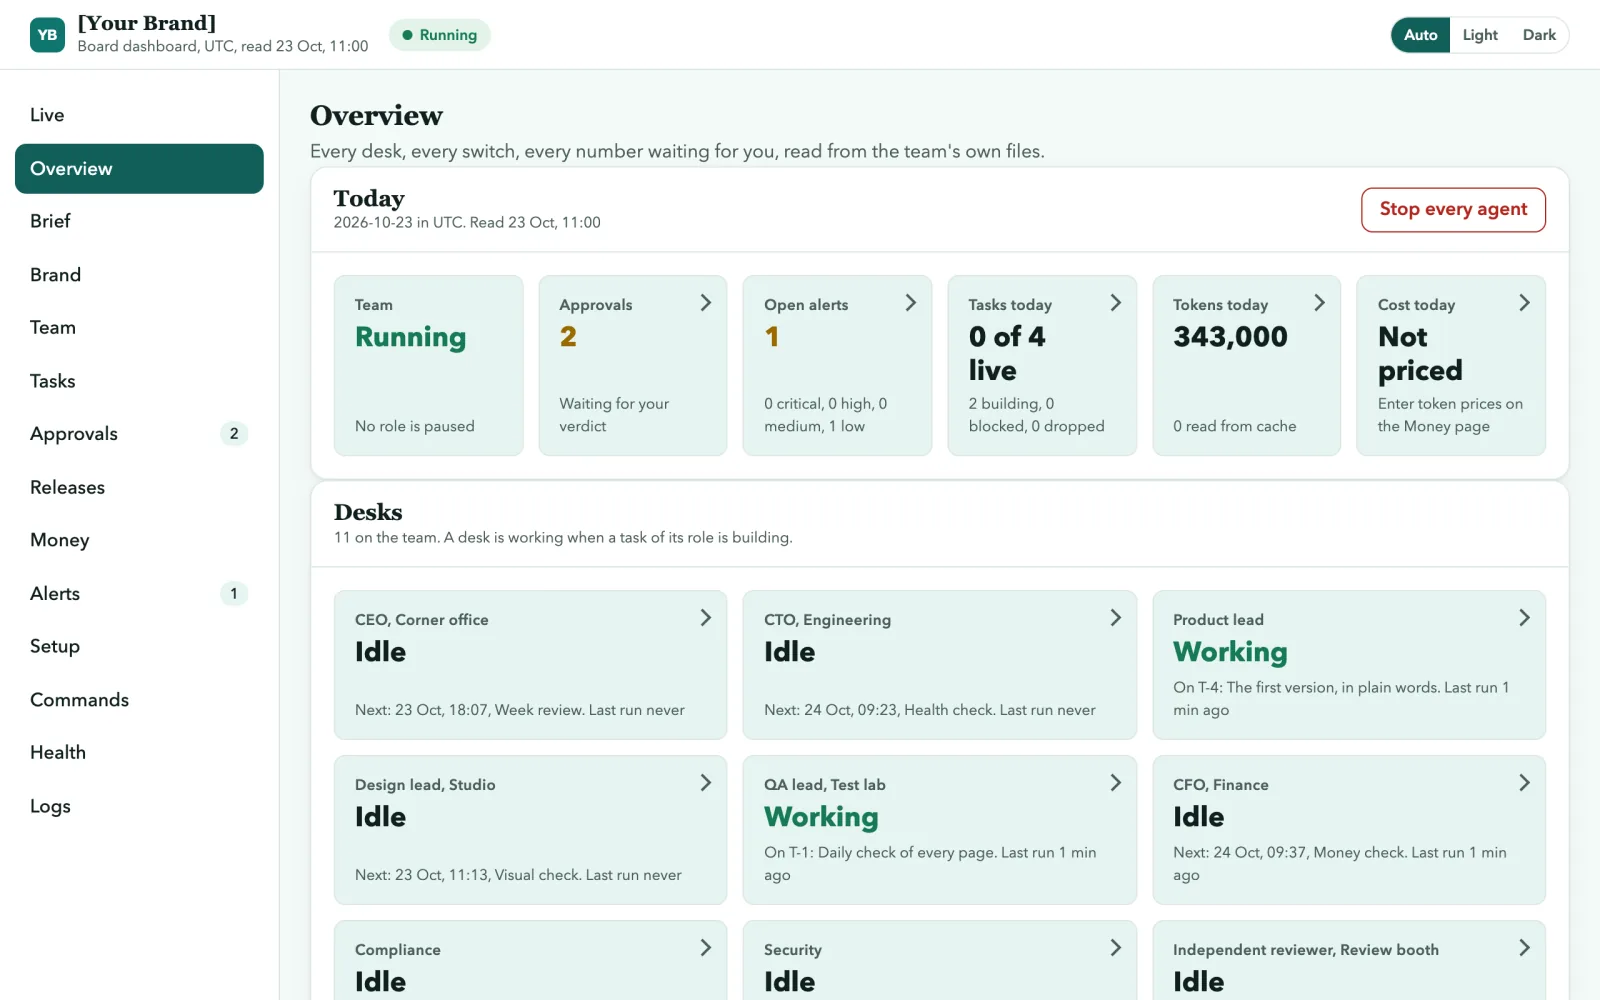1600x1000 pixels.
Task: Open Compliance desk chevron
Action: (x=705, y=948)
